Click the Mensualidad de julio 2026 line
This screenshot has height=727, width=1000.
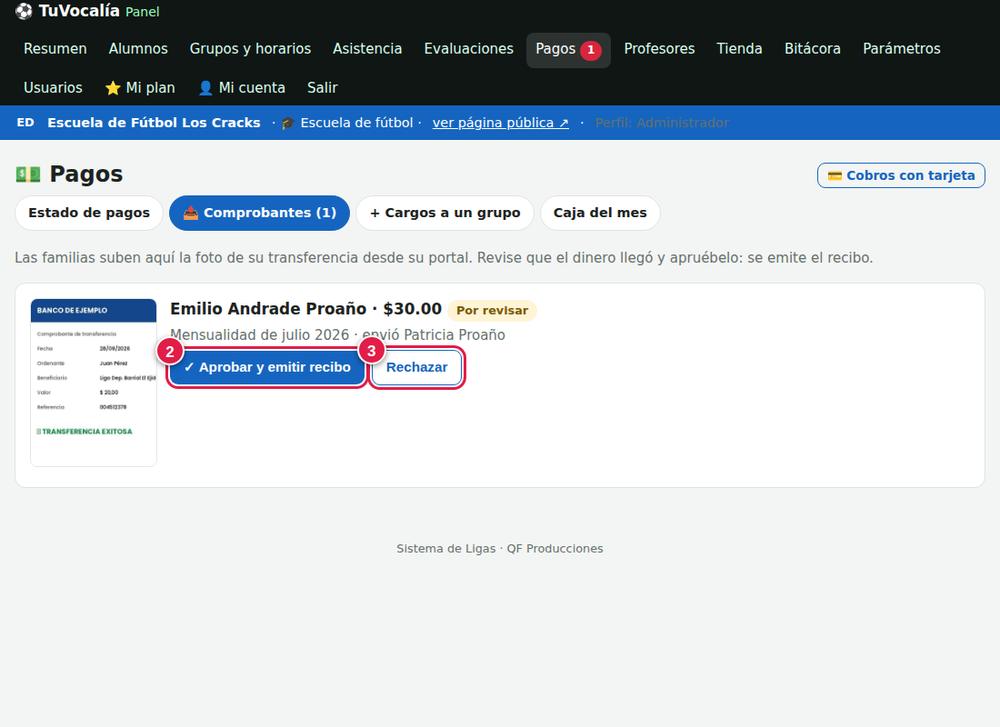tap(337, 335)
